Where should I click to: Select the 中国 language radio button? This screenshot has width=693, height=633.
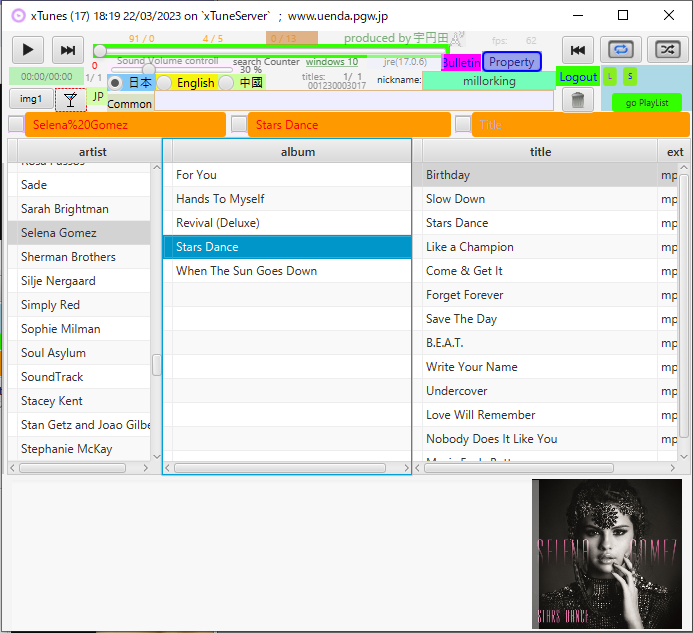click(227, 83)
